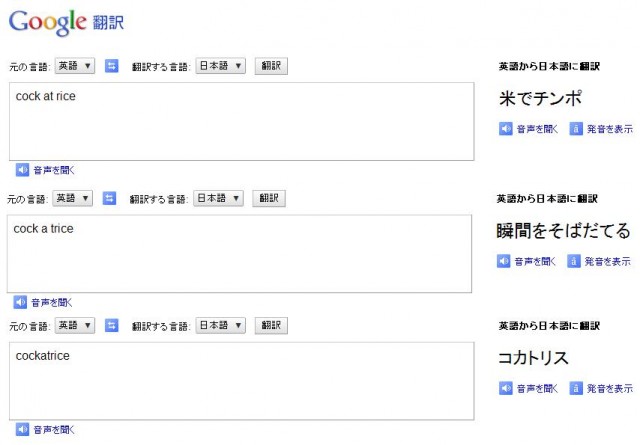
Task: Click the 翻訳 button in the cockatrice panel
Action: [271, 325]
